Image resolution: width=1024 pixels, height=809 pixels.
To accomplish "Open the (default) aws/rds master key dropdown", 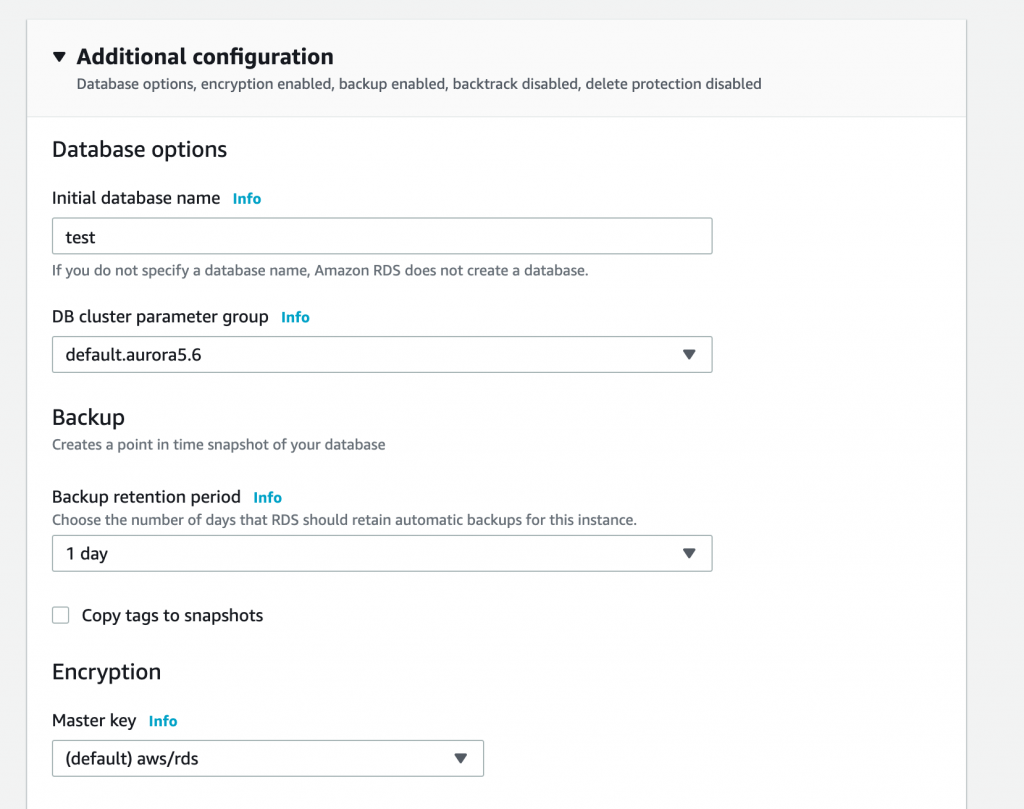I will [x=268, y=758].
